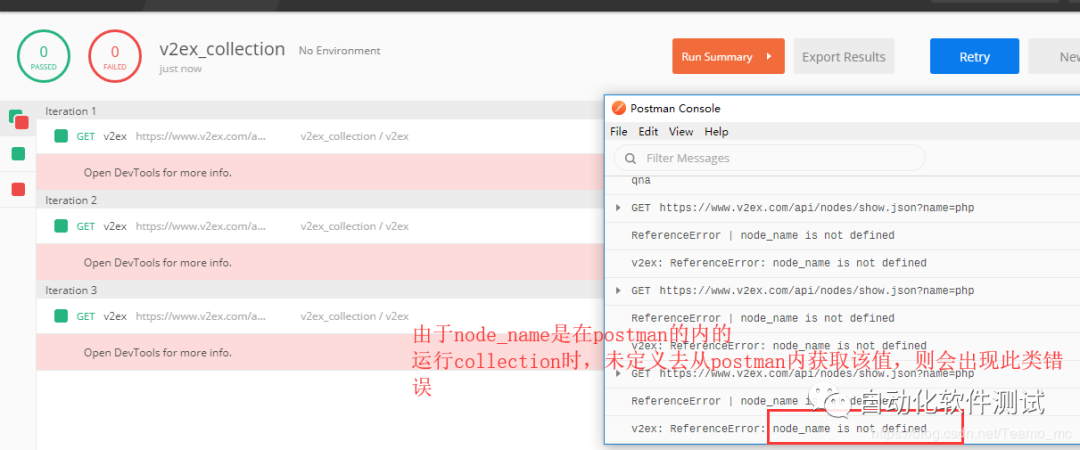Screen dimensions: 1080x450
Task: Click the magnifier icon in Filter Messages
Action: pyautogui.click(x=630, y=158)
